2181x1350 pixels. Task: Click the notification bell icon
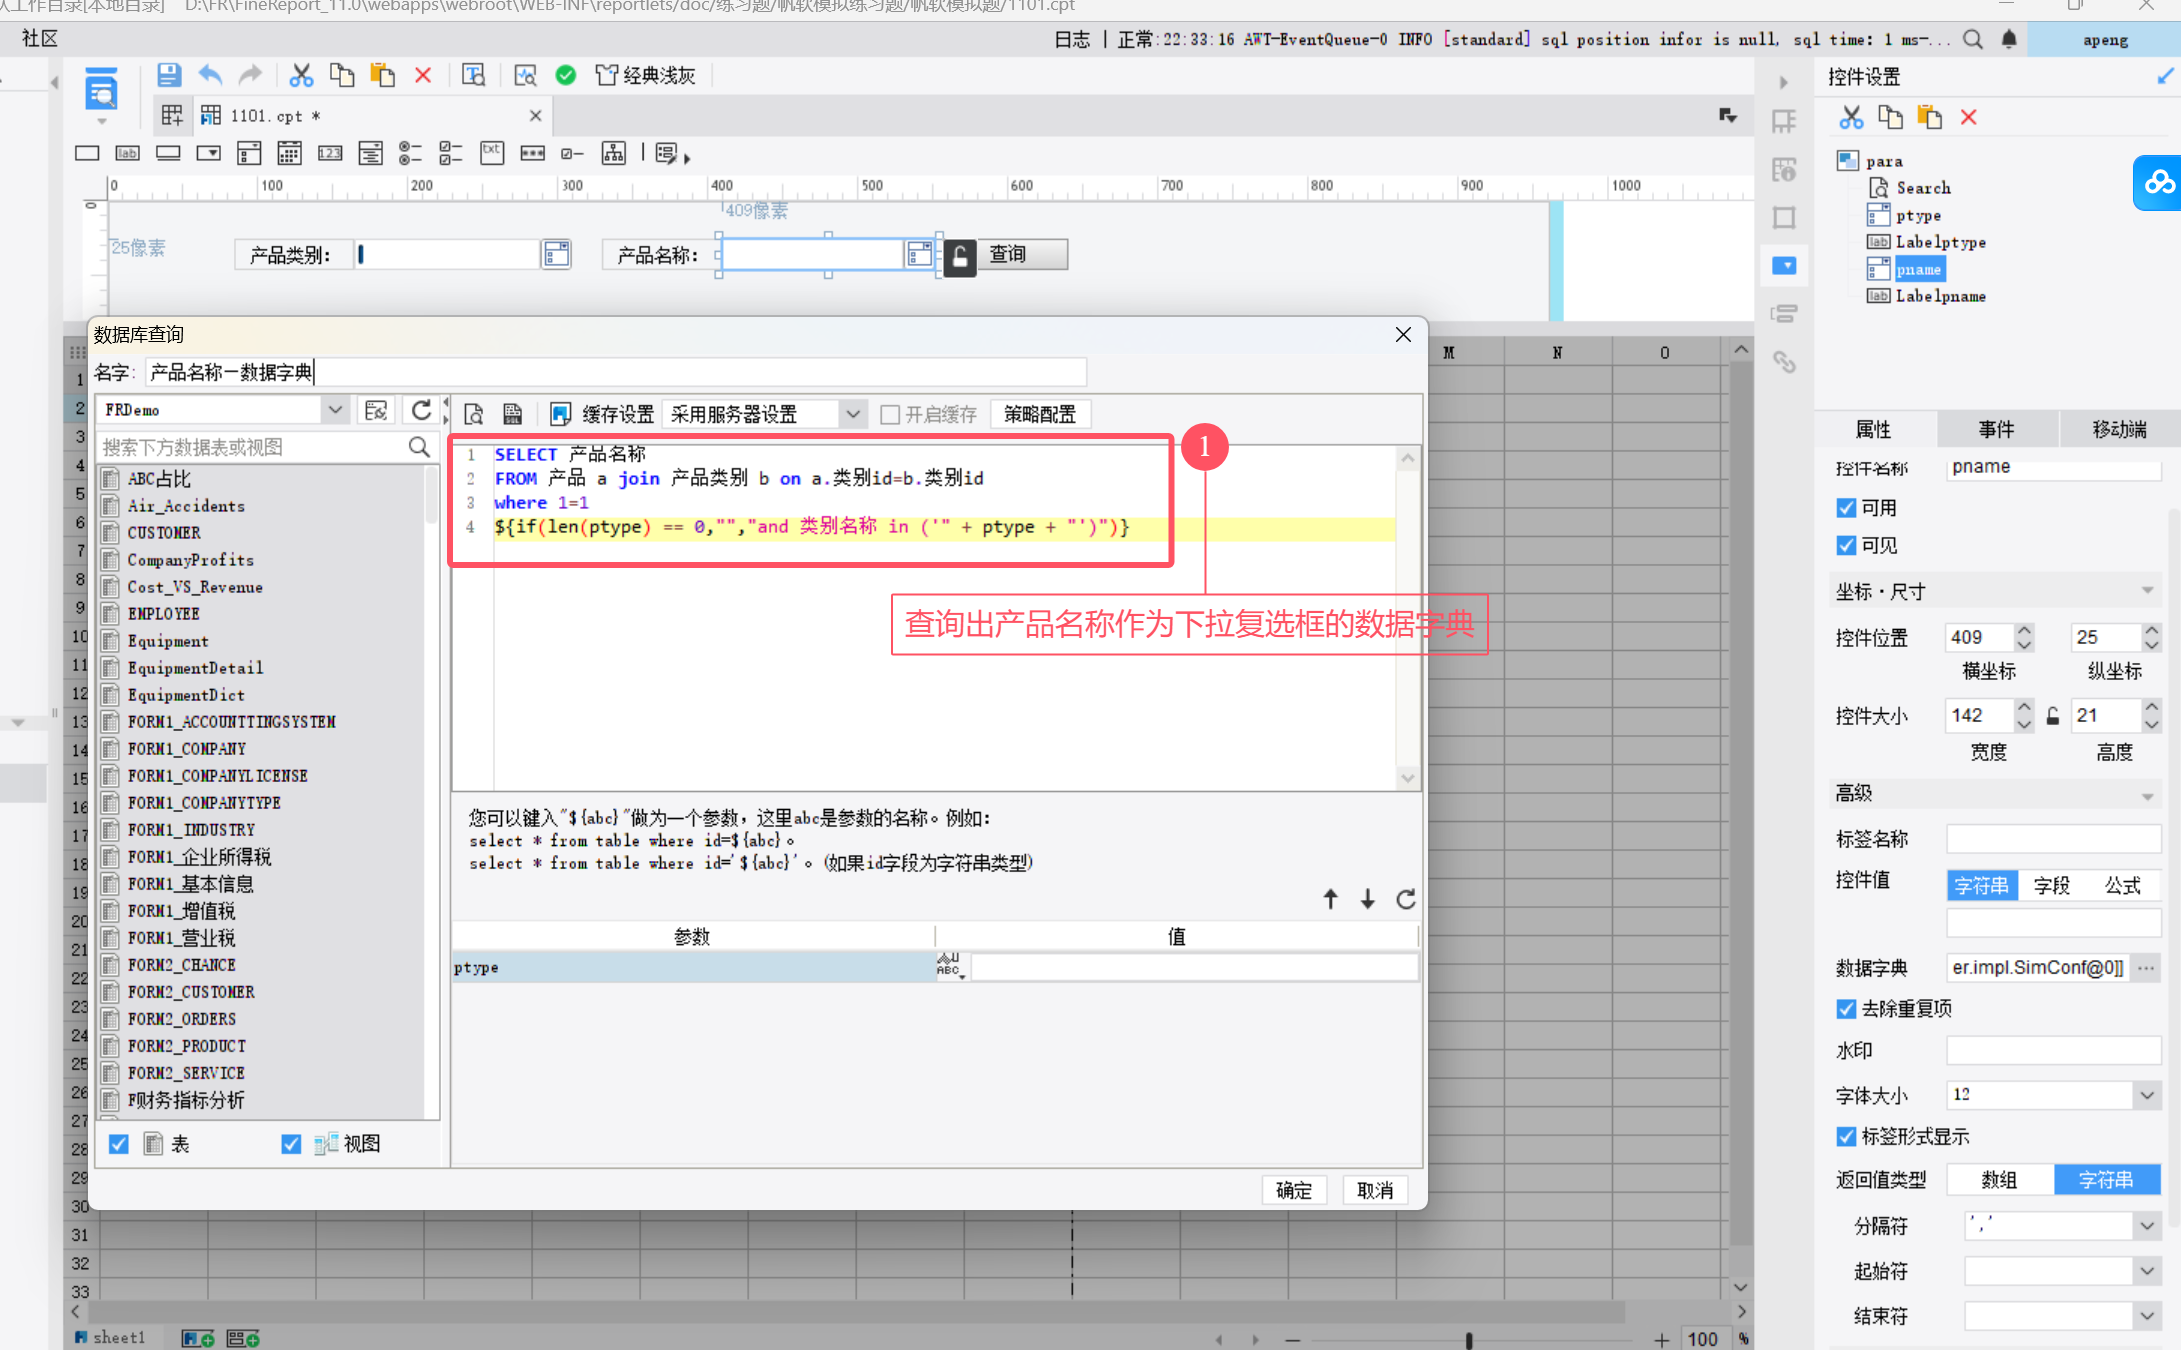2009,39
